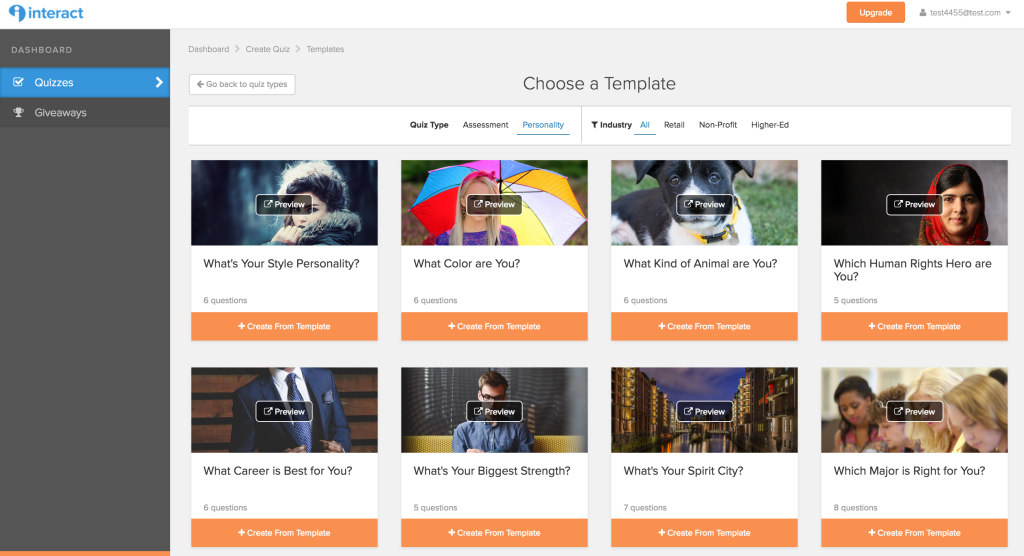Preview the Style Personality template
Image resolution: width=1024 pixels, height=556 pixels.
coord(284,204)
